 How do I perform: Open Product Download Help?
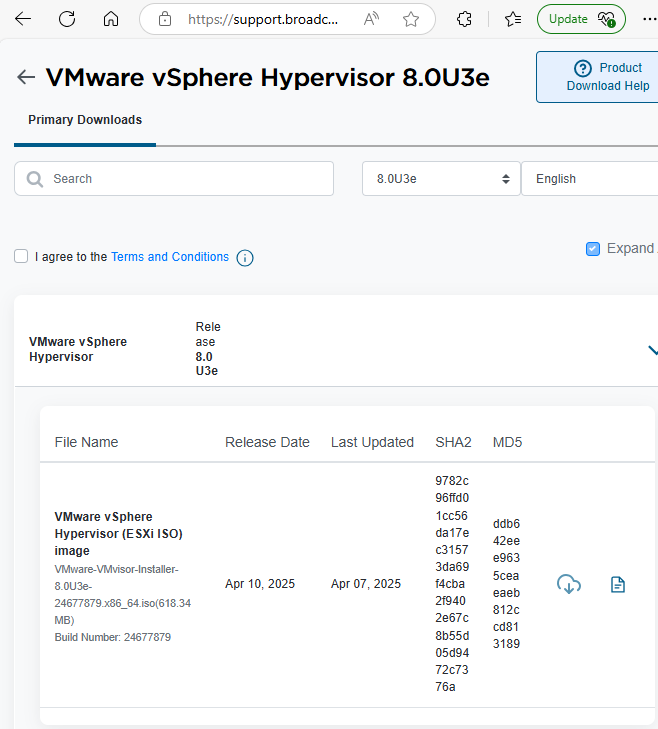(x=598, y=77)
